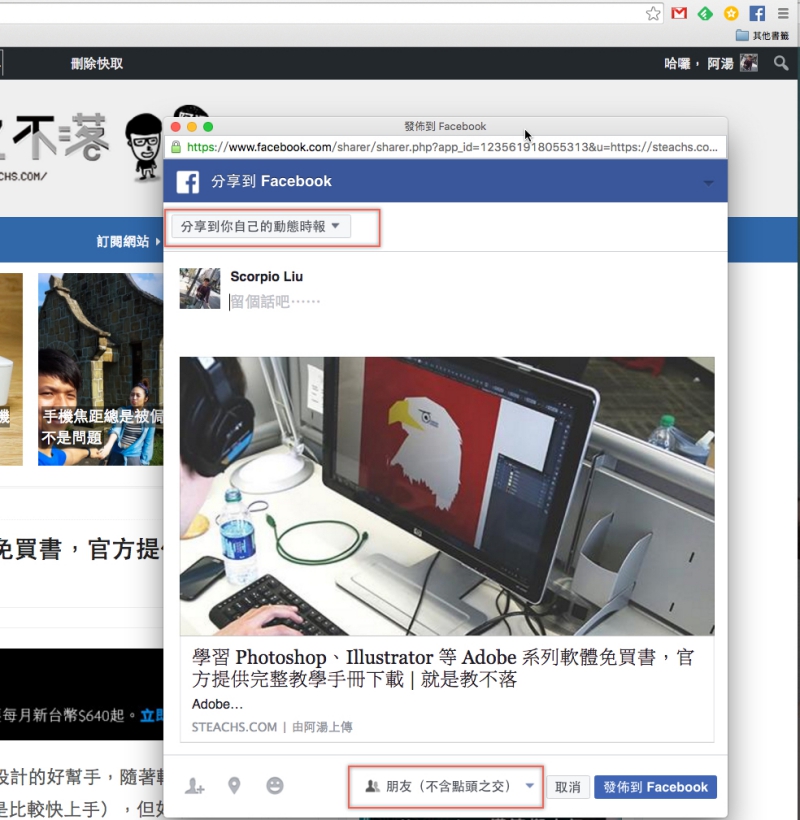Image resolution: width=800 pixels, height=820 pixels.
Task: Click the 取消 button
Action: [567, 787]
